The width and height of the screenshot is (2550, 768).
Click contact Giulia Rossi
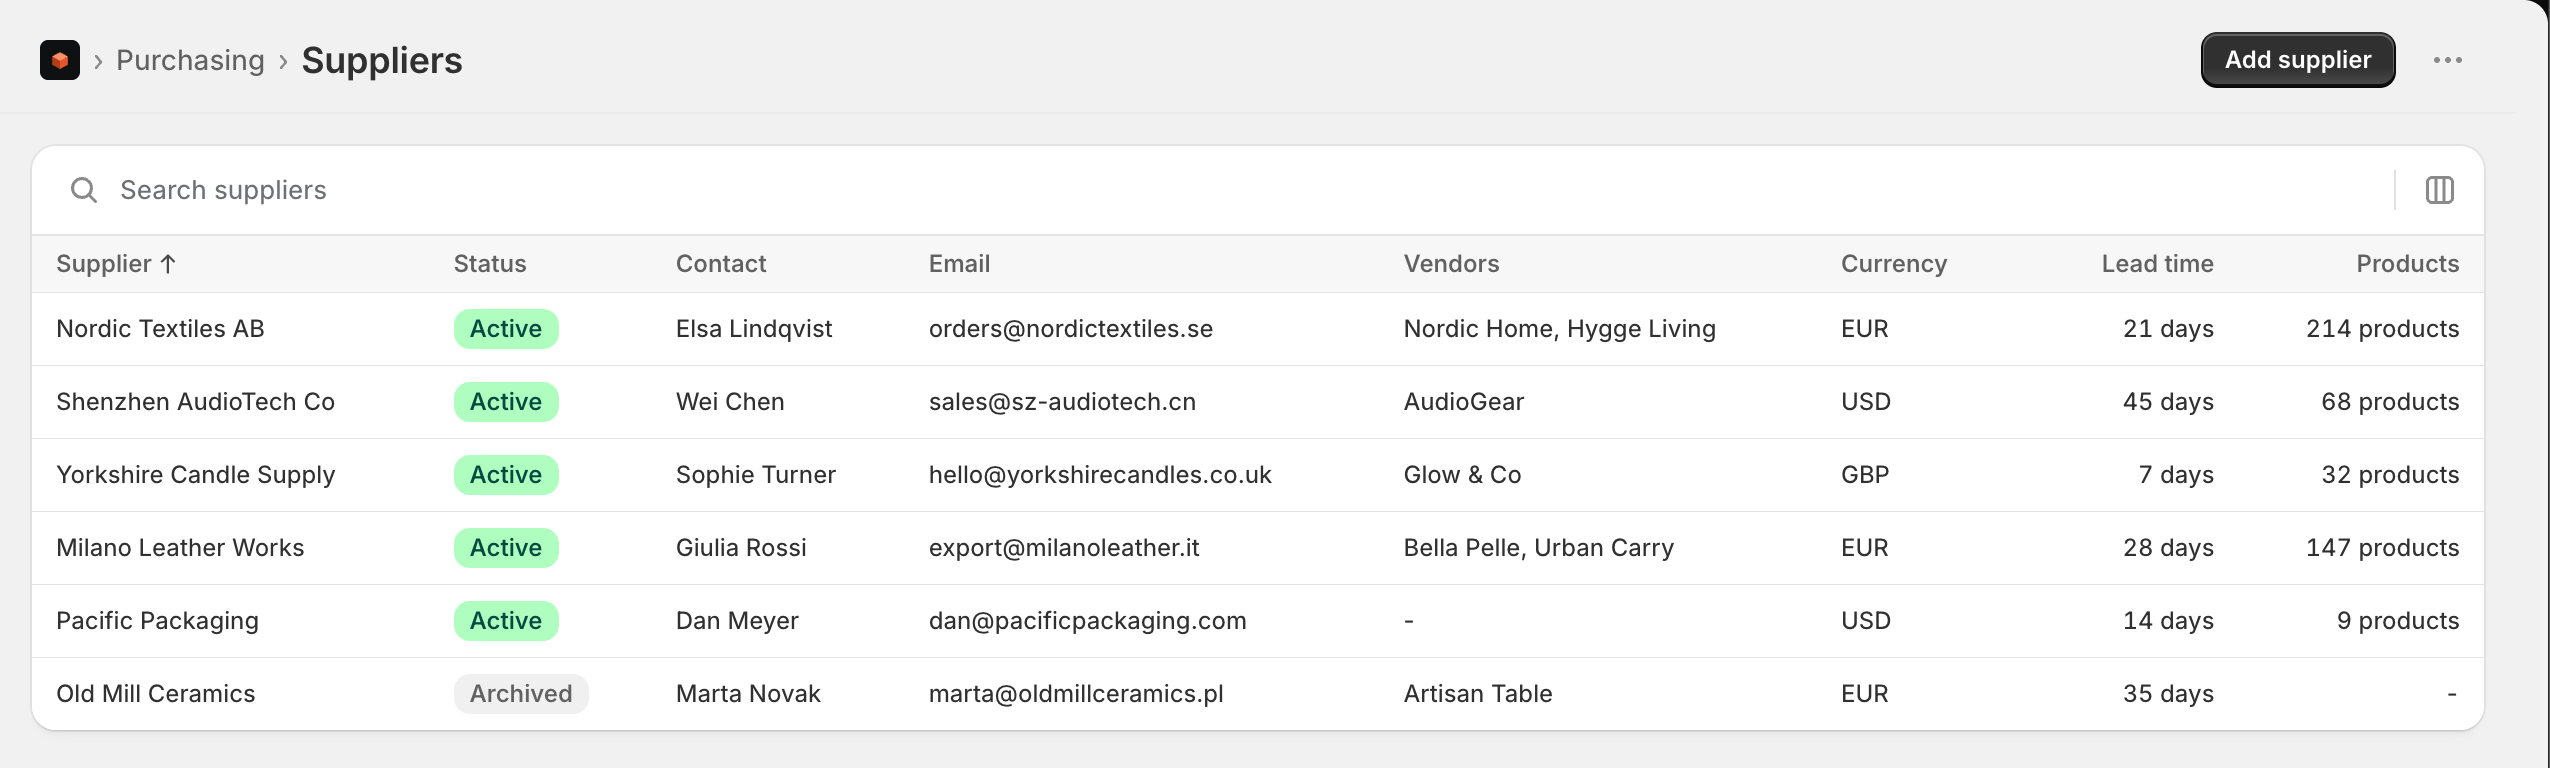pos(741,548)
